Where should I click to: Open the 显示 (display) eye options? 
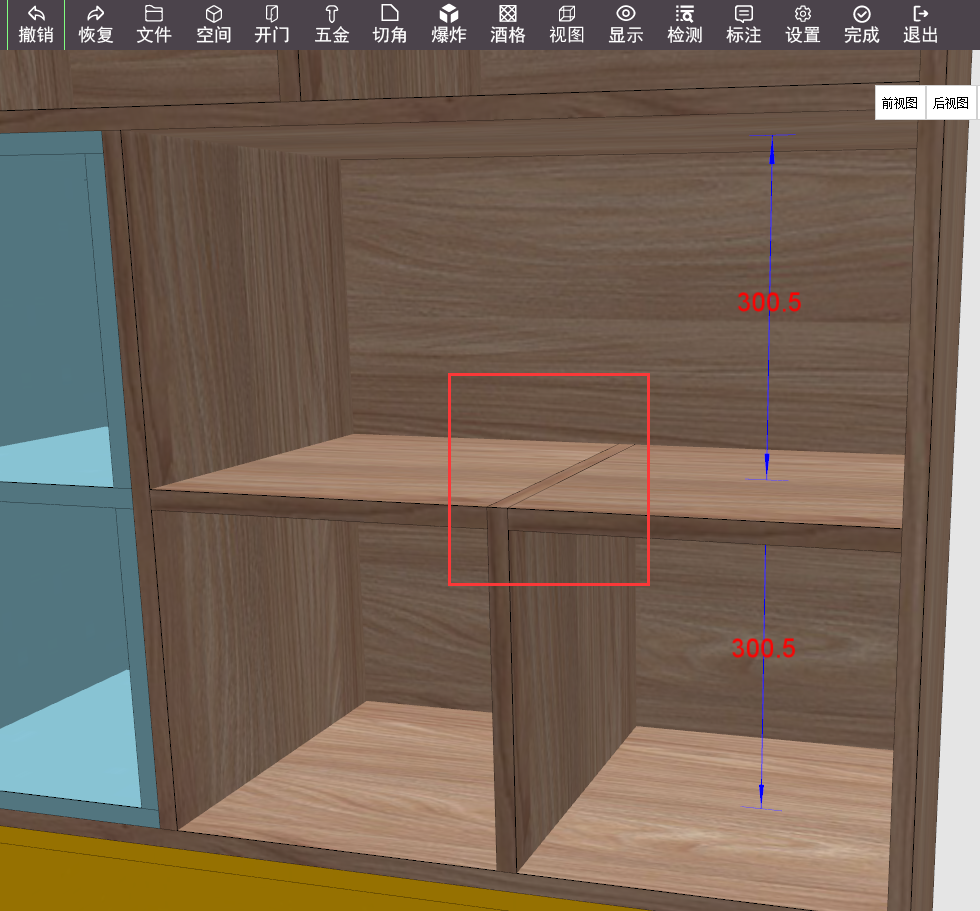tap(626, 24)
